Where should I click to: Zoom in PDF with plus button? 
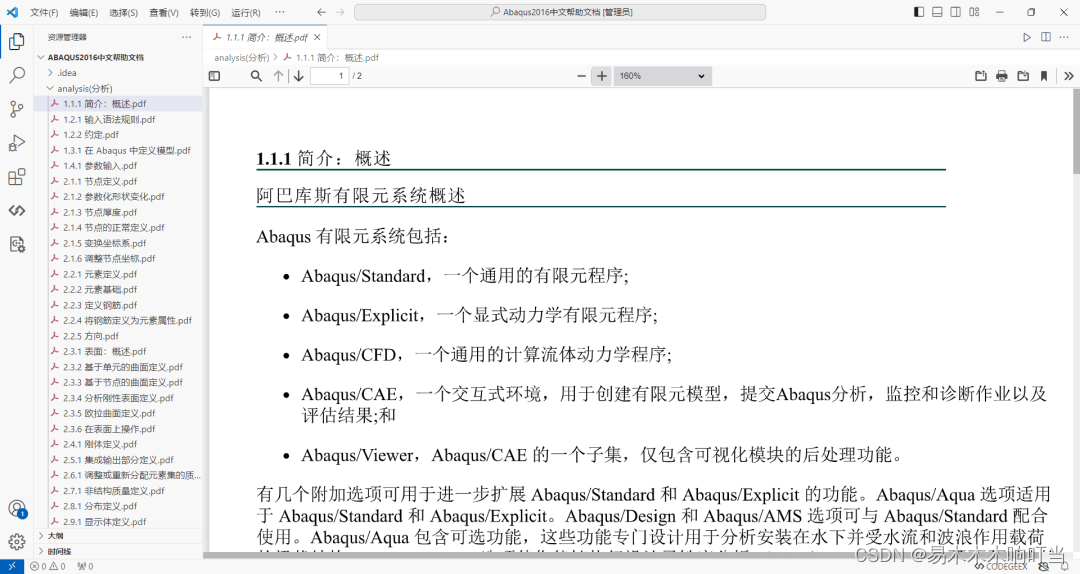click(x=601, y=76)
